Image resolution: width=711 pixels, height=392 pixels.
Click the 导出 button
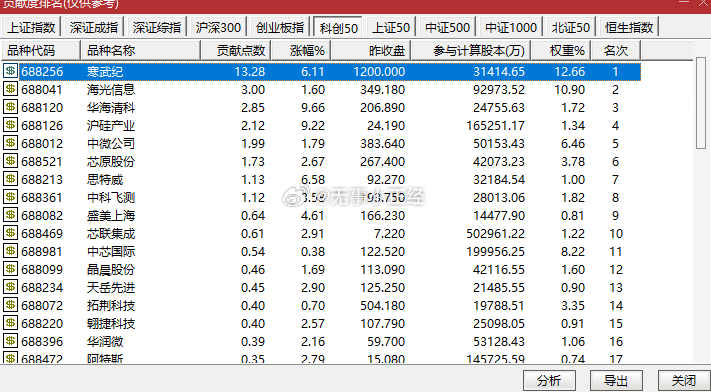point(616,380)
